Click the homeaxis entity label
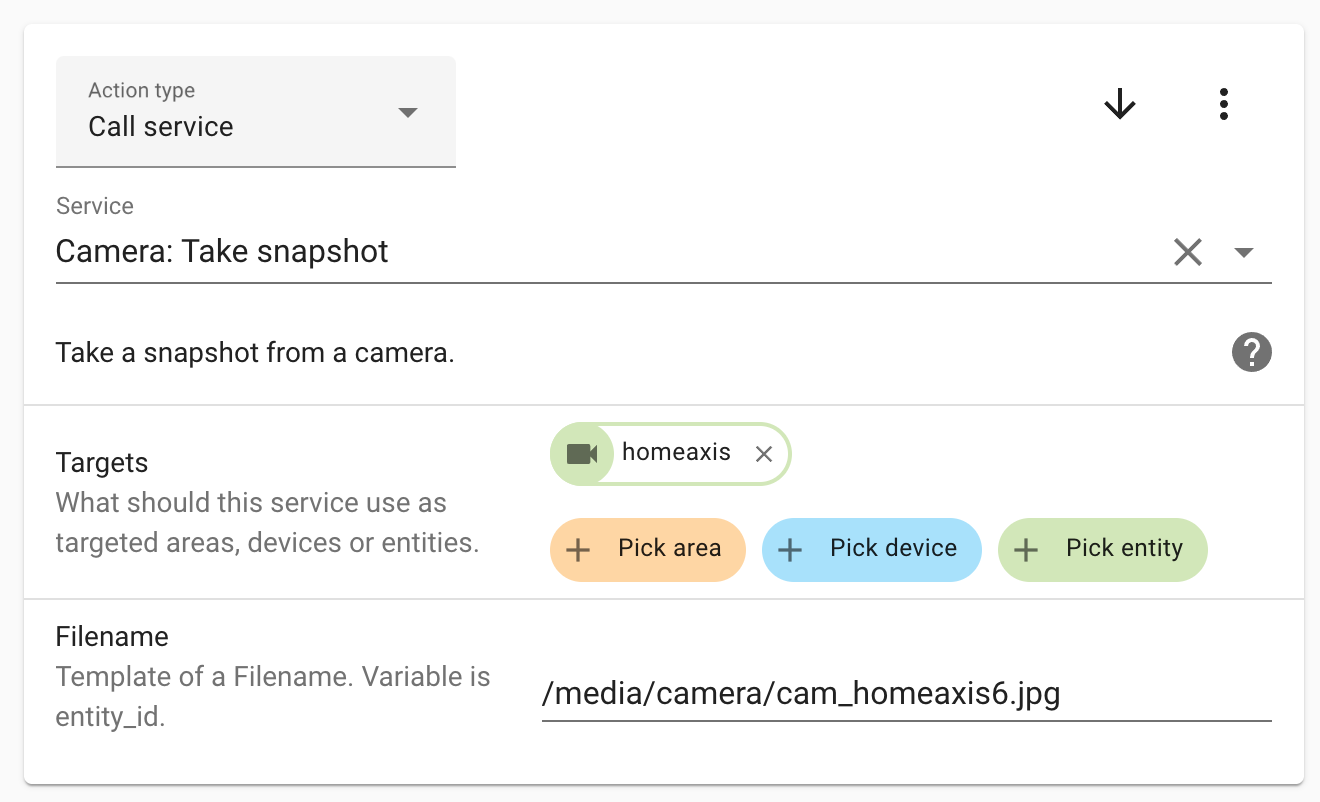The width and height of the screenshot is (1320, 802). [x=676, y=452]
